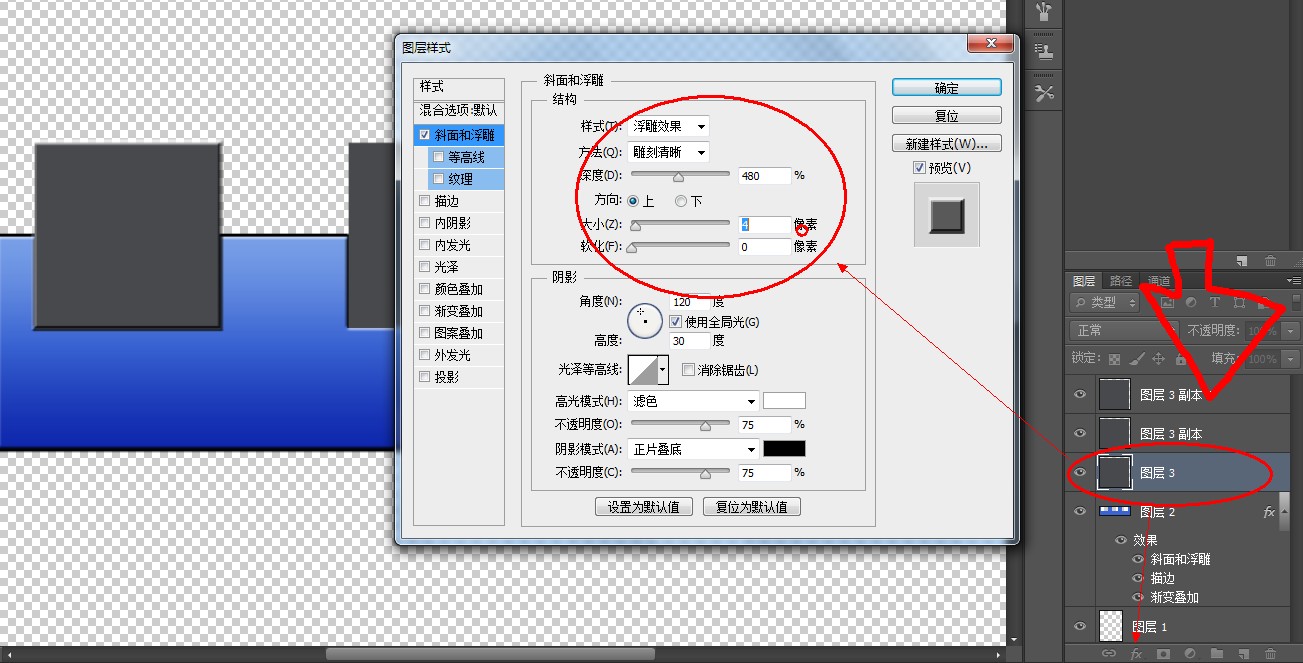
Task: Lock transparent pixels icon in layers panel
Action: pos(1114,358)
